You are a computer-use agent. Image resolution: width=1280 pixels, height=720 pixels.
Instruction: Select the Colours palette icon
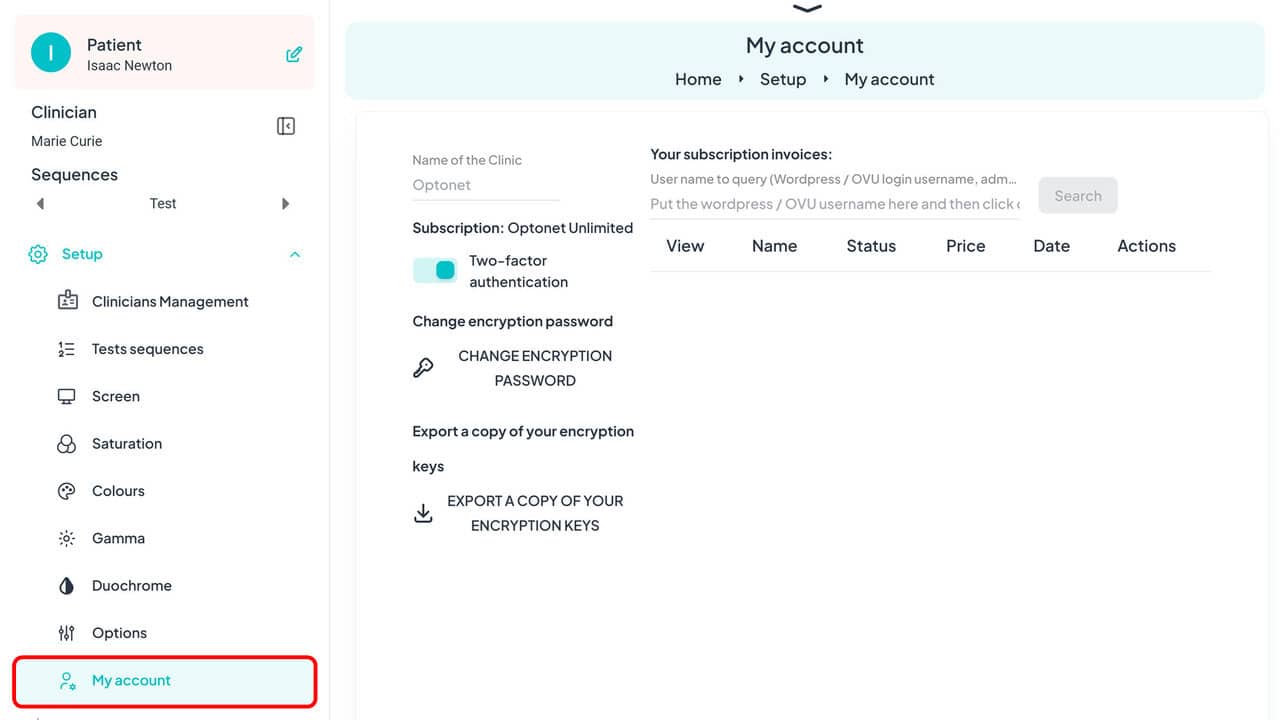coord(65,490)
